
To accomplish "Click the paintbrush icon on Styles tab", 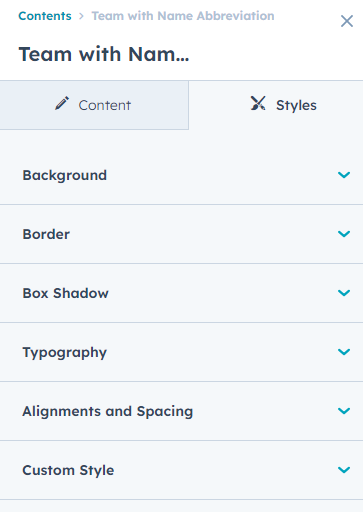I will coord(258,103).
